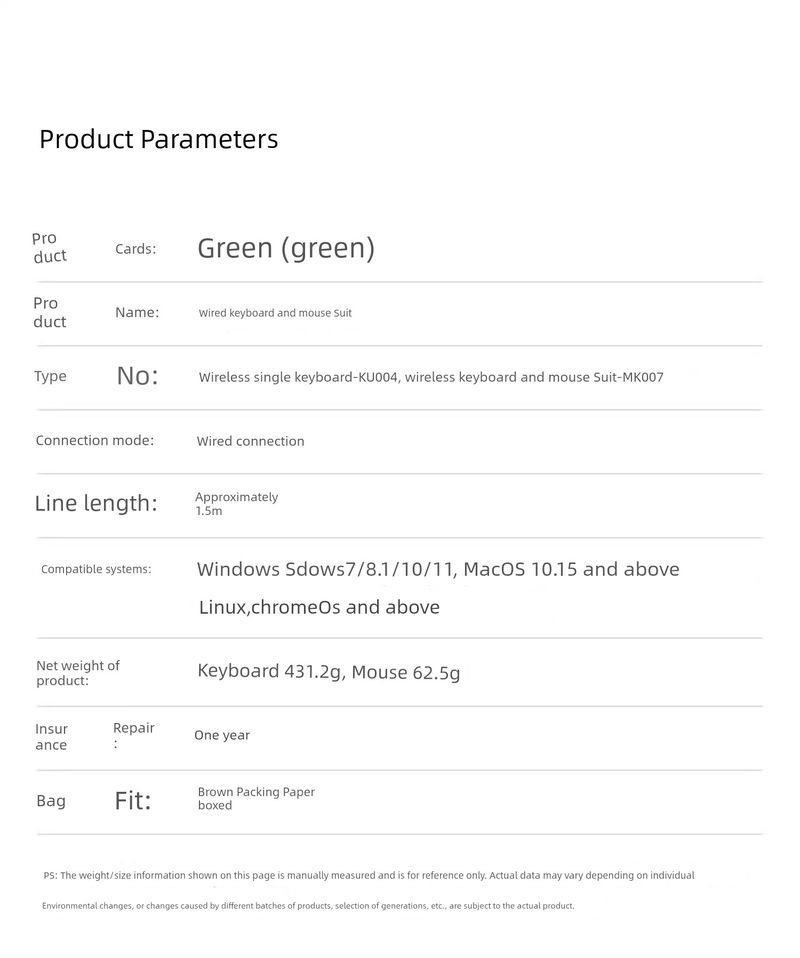Click the large "Fit:" label
800x958 pixels.
133,800
